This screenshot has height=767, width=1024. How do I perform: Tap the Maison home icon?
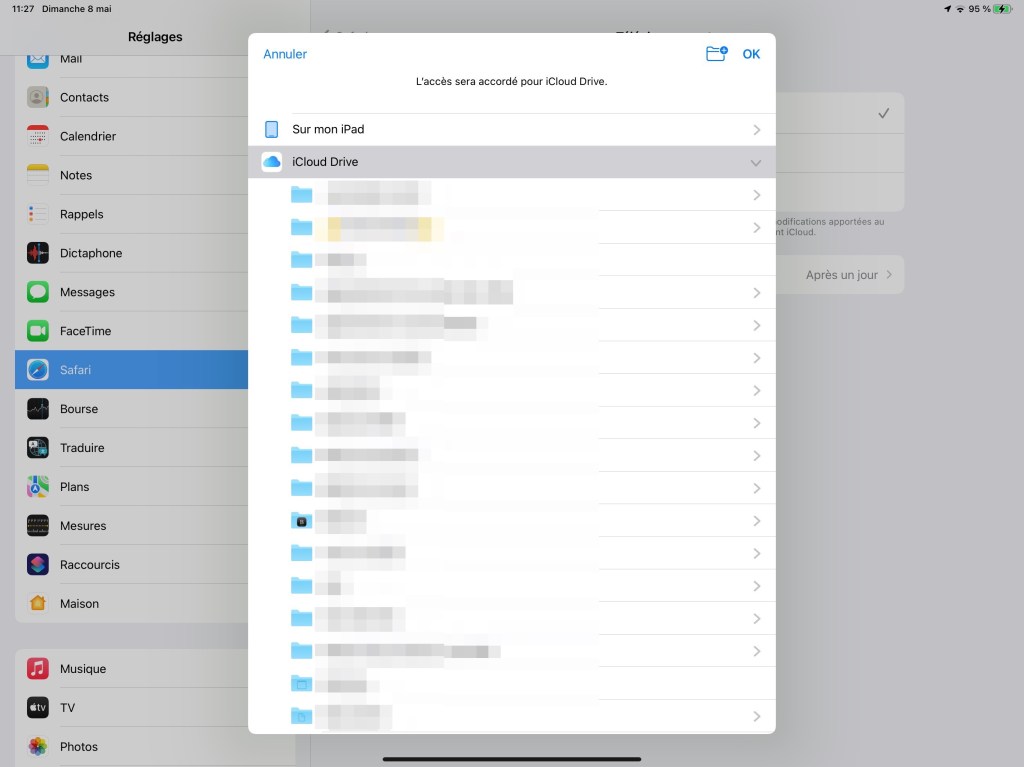tap(38, 604)
